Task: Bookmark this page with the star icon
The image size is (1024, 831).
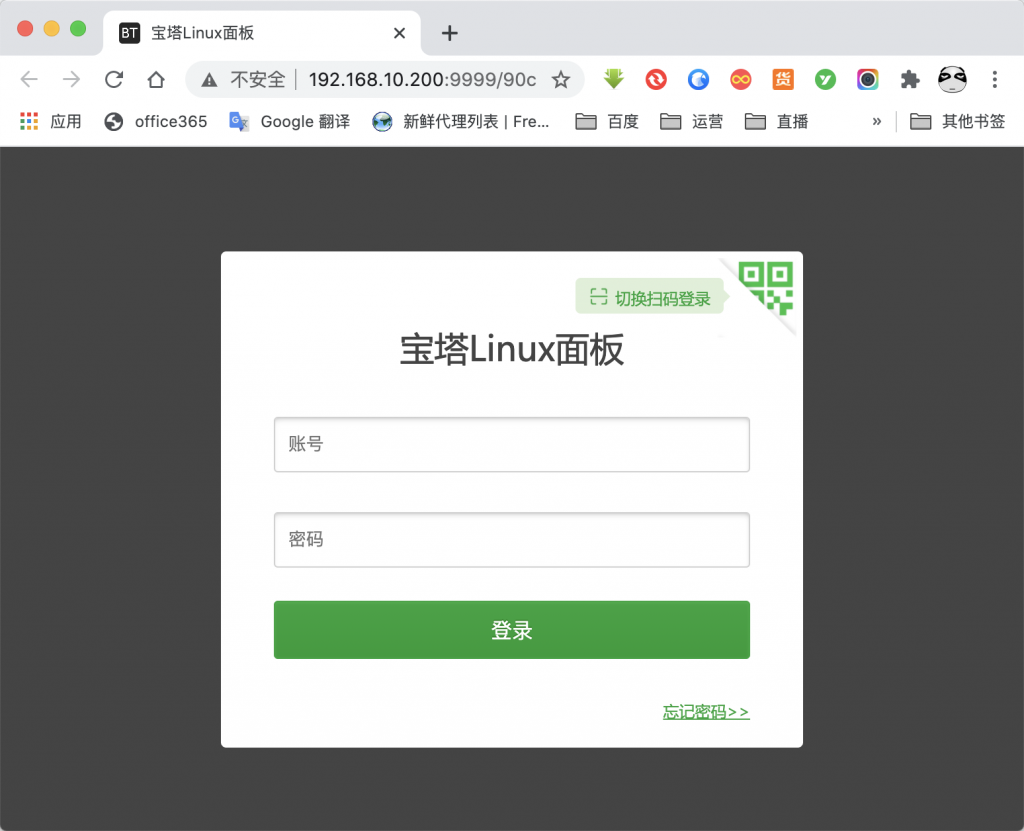Action: (x=560, y=80)
